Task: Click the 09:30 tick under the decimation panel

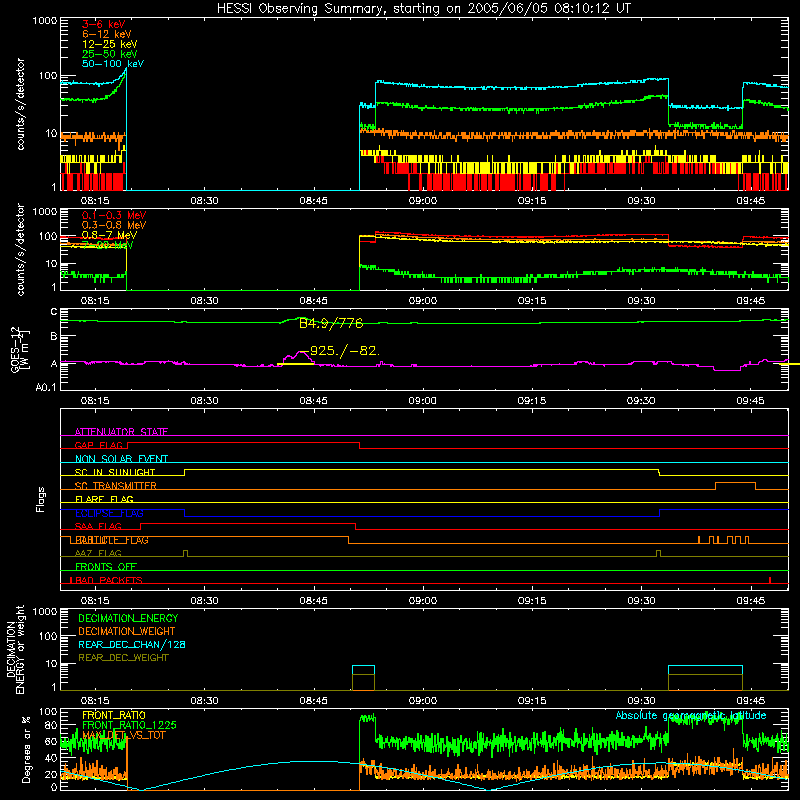Action: point(641,701)
